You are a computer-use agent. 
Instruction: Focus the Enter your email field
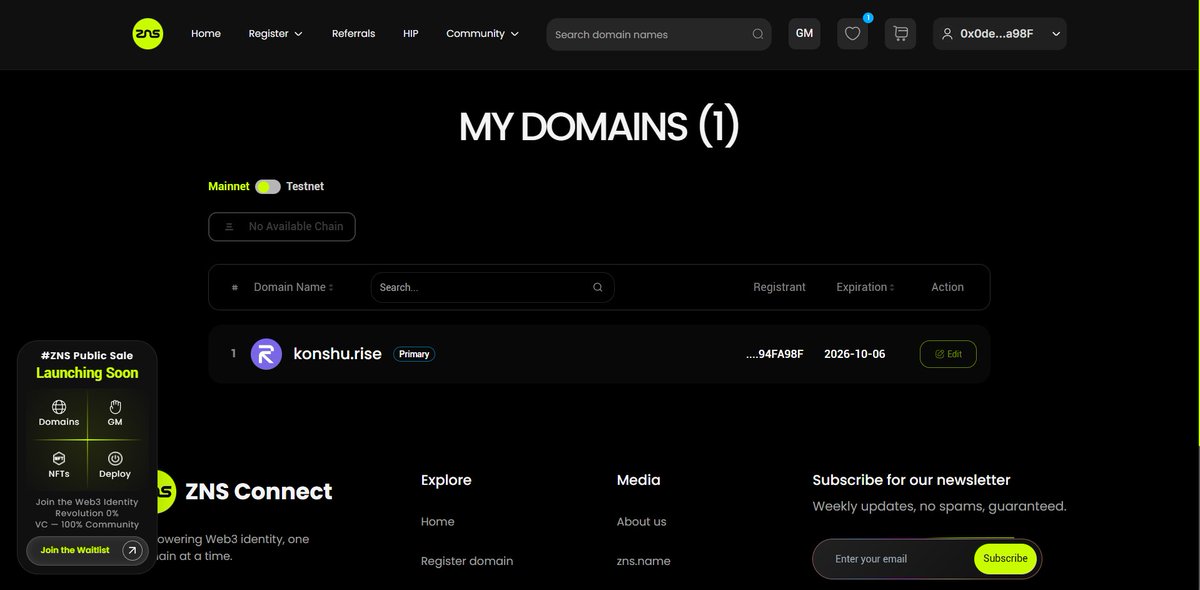[895, 559]
